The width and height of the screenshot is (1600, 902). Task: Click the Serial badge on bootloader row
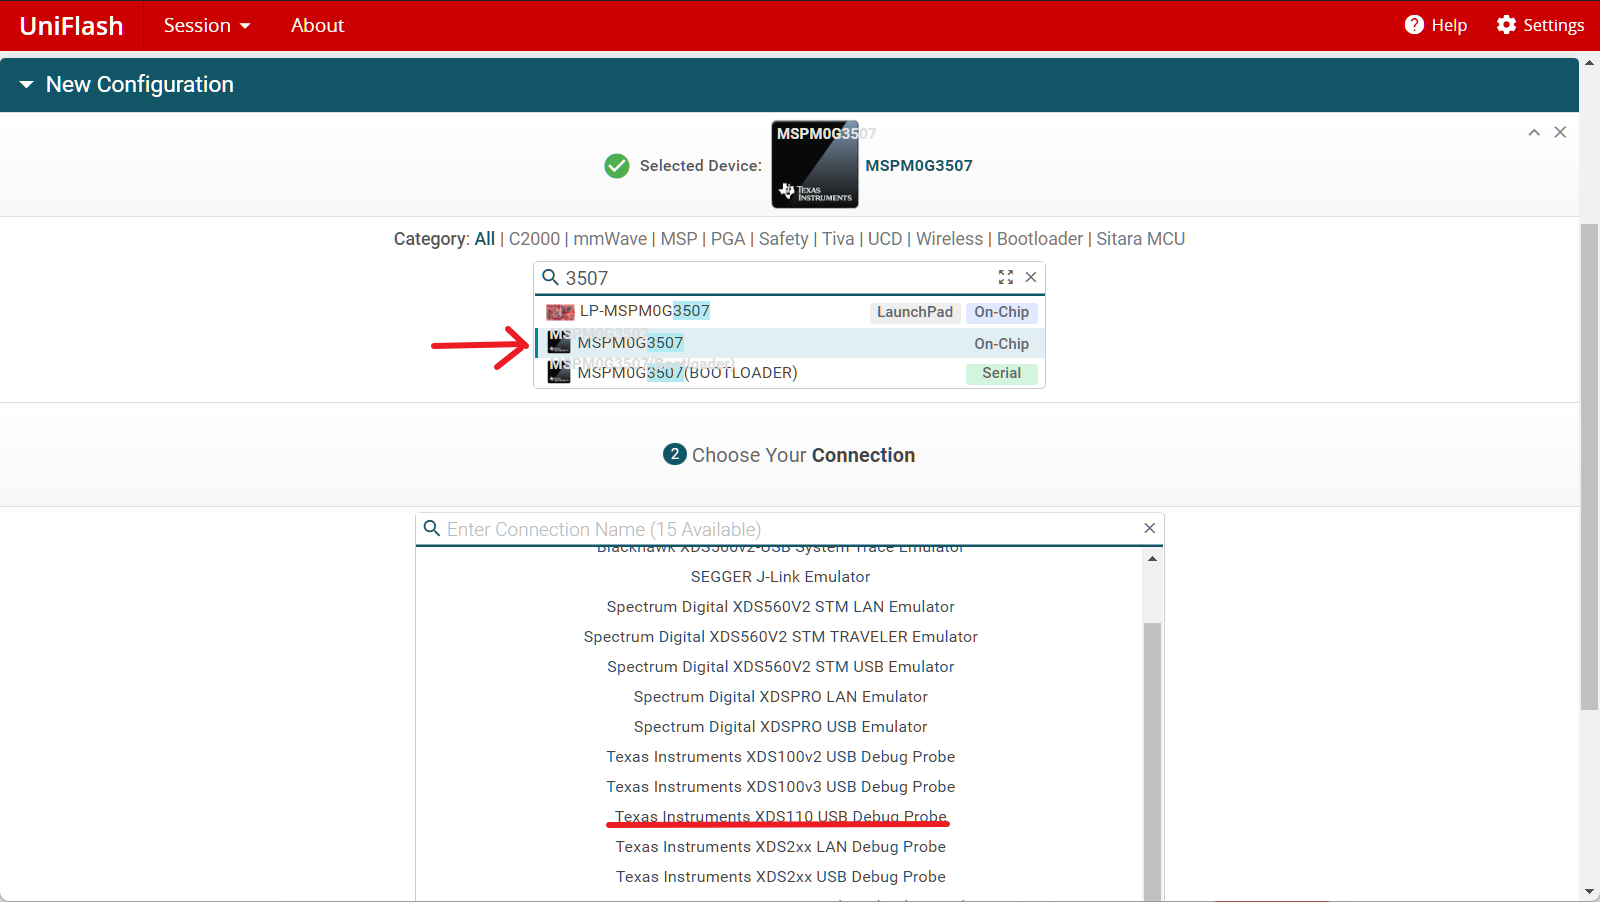(x=1002, y=373)
